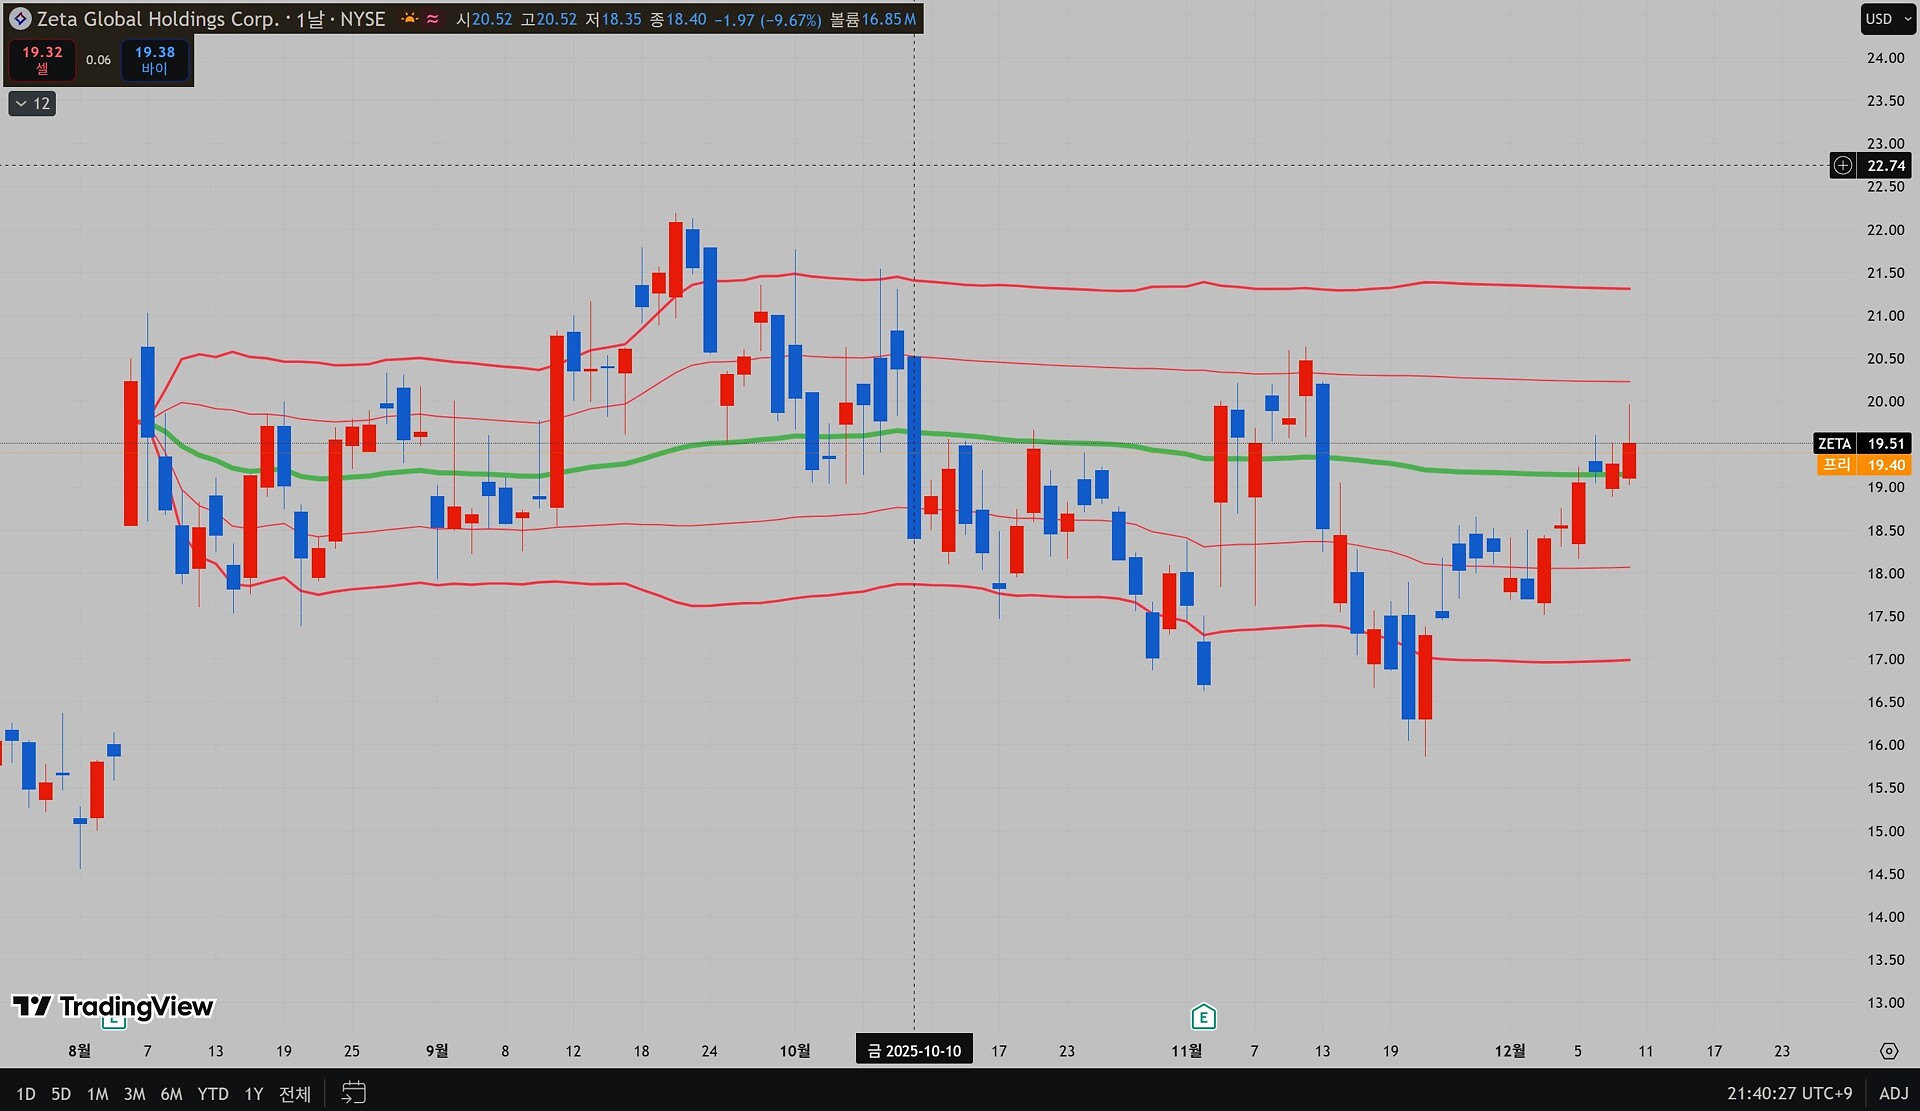Click the earnings E marker in November

1203,1017
